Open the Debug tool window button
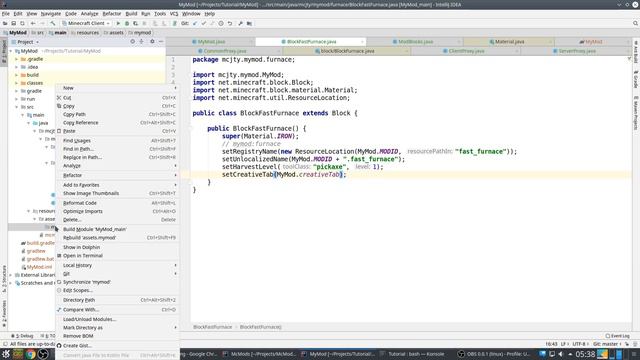Screen dimensions: 640x360 coord(23,336)
